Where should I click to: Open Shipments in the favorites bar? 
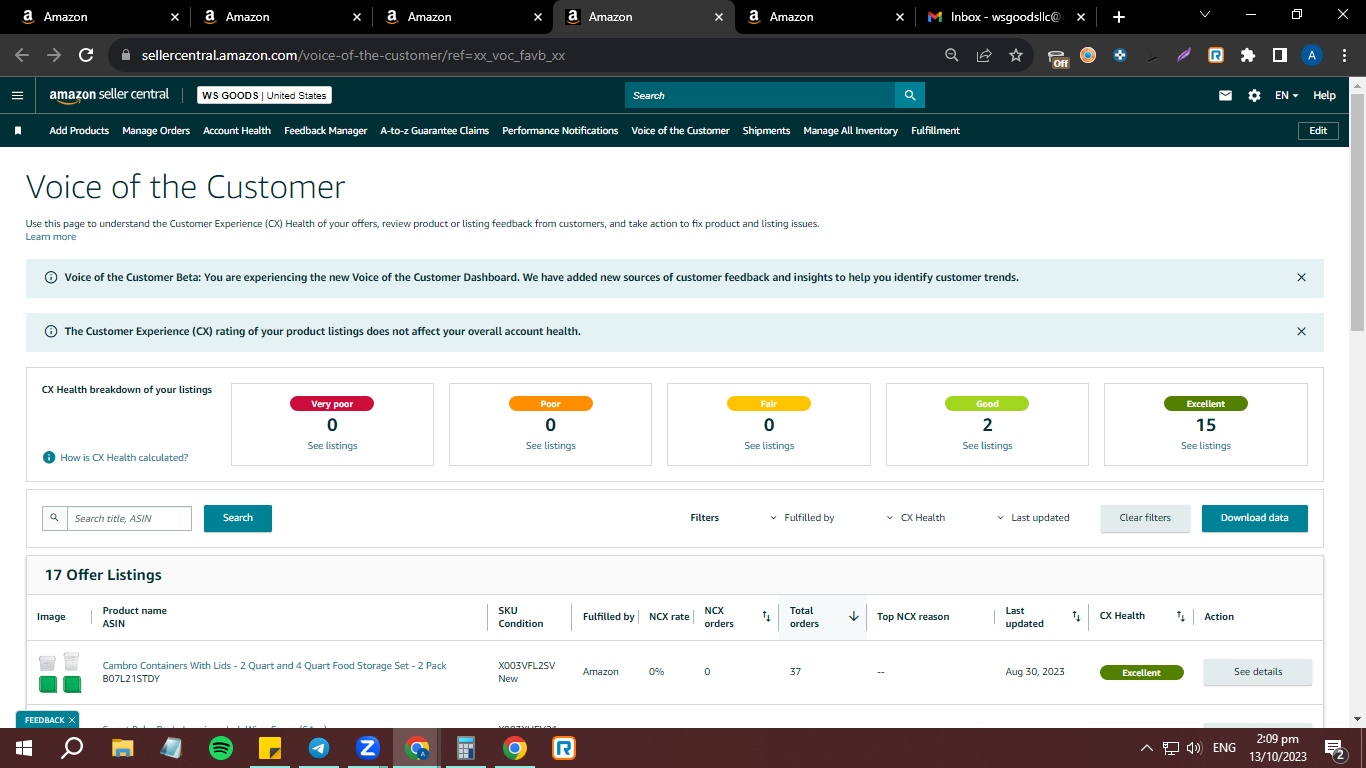[766, 130]
